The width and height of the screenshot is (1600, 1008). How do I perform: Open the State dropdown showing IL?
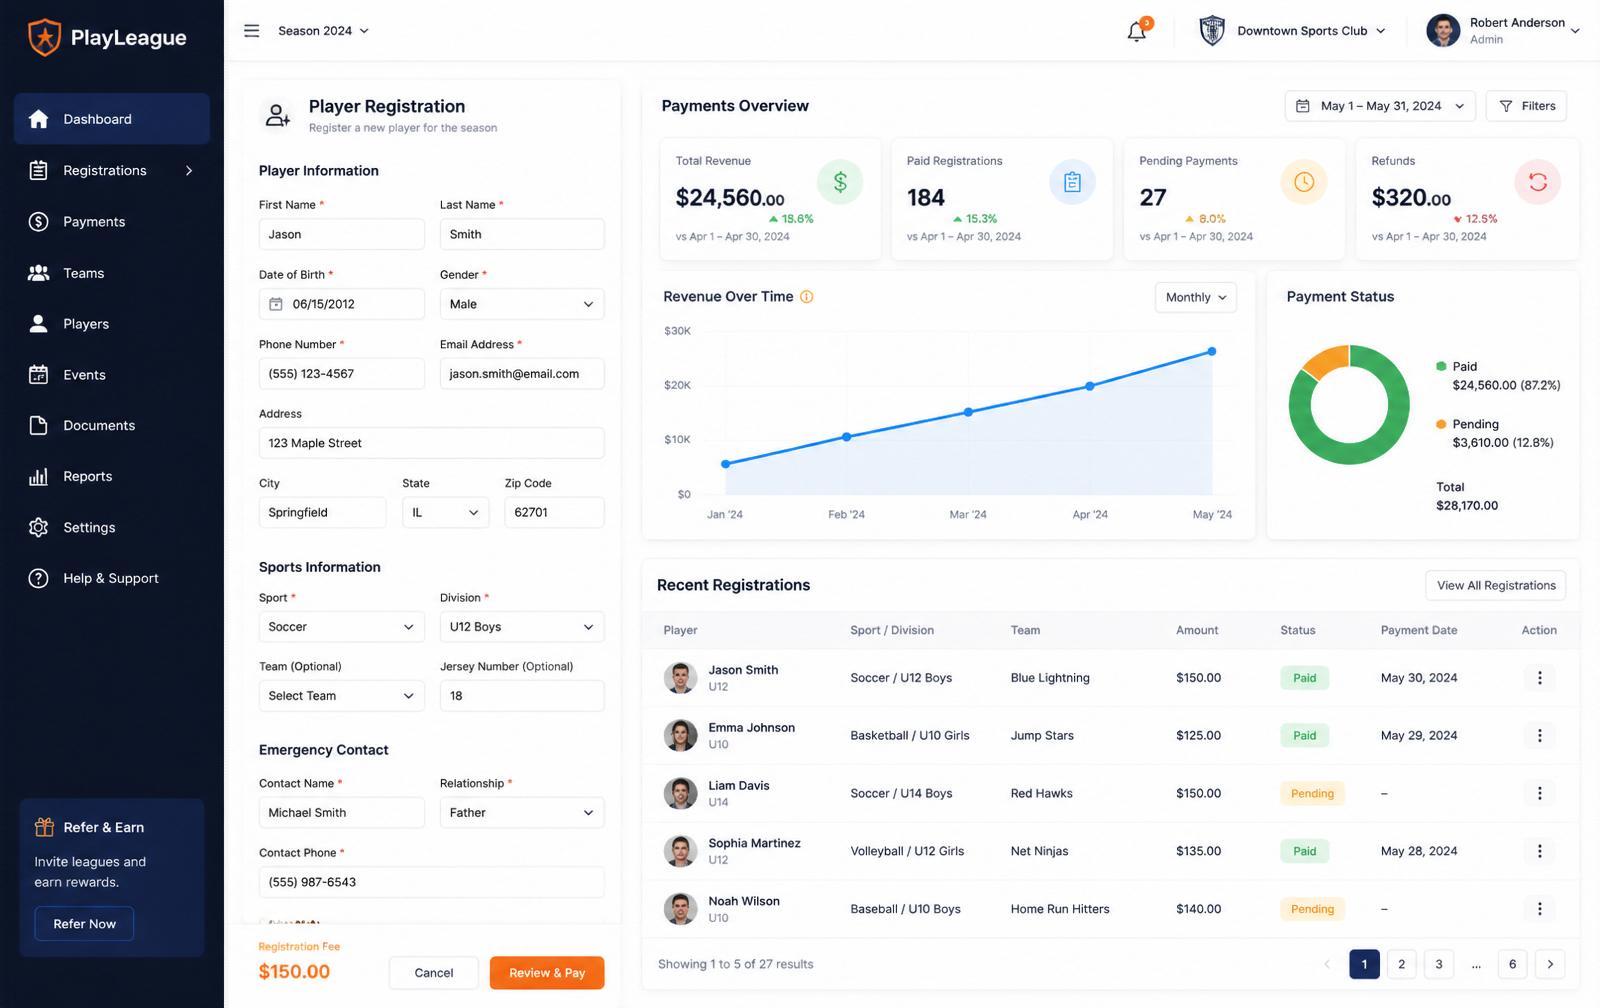(446, 512)
